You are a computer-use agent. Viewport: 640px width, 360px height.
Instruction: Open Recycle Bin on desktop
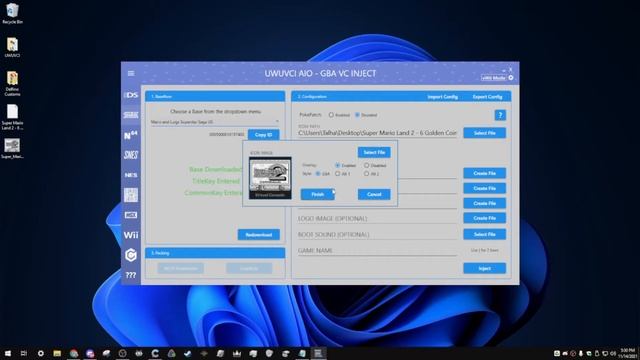click(12, 13)
